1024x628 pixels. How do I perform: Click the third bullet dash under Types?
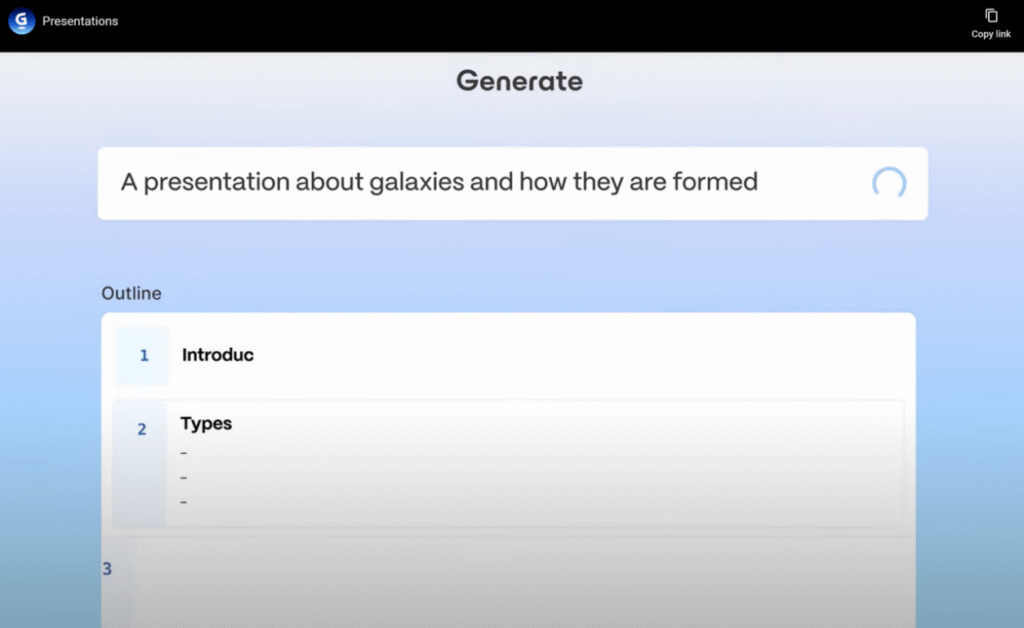[184, 502]
